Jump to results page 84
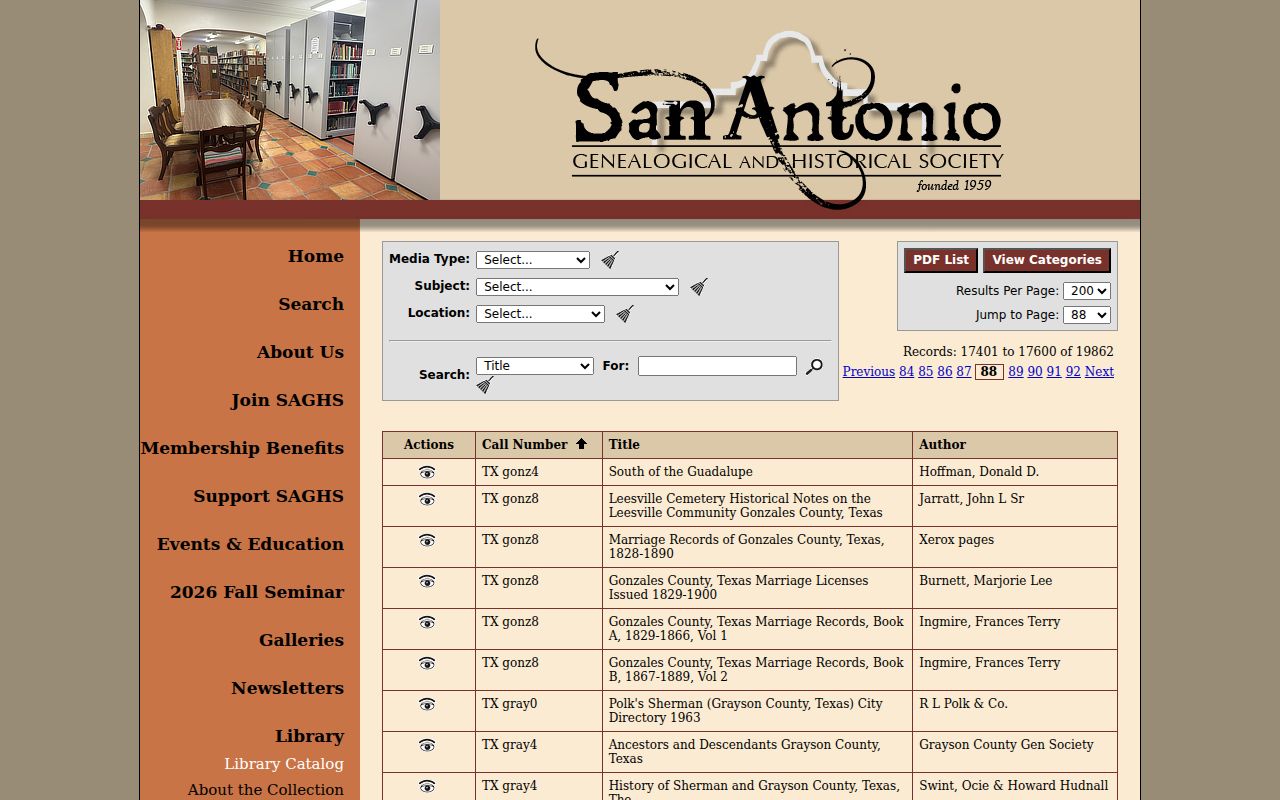 [907, 372]
